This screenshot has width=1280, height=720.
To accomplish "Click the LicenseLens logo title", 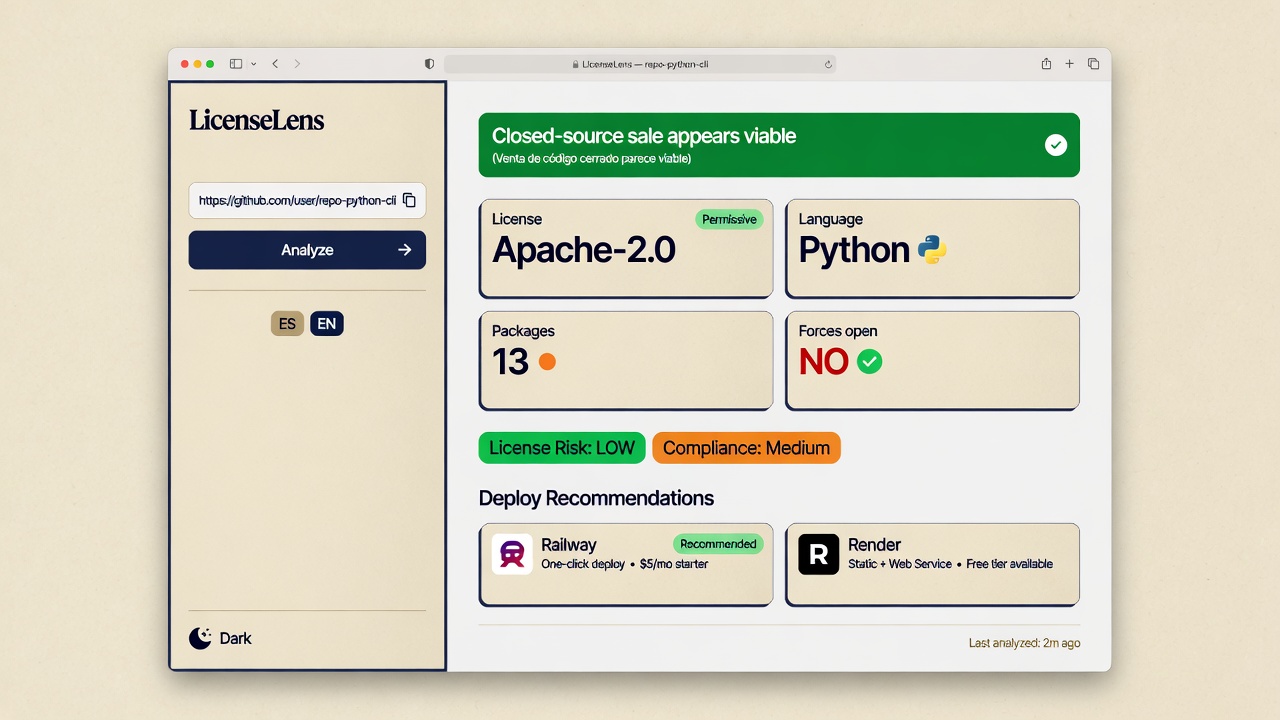I will pos(257,121).
